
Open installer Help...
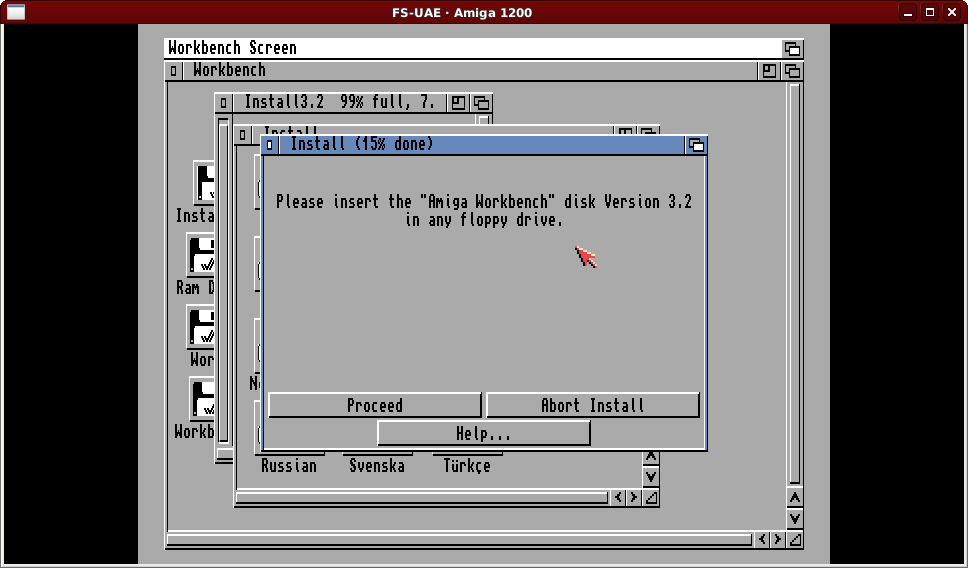(483, 433)
